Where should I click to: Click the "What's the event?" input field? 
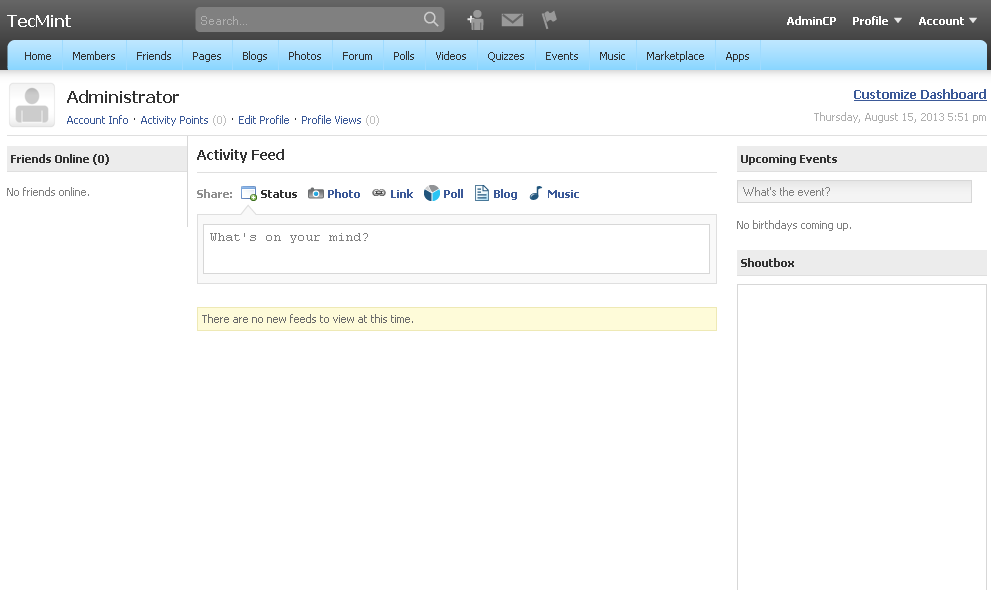pos(854,192)
